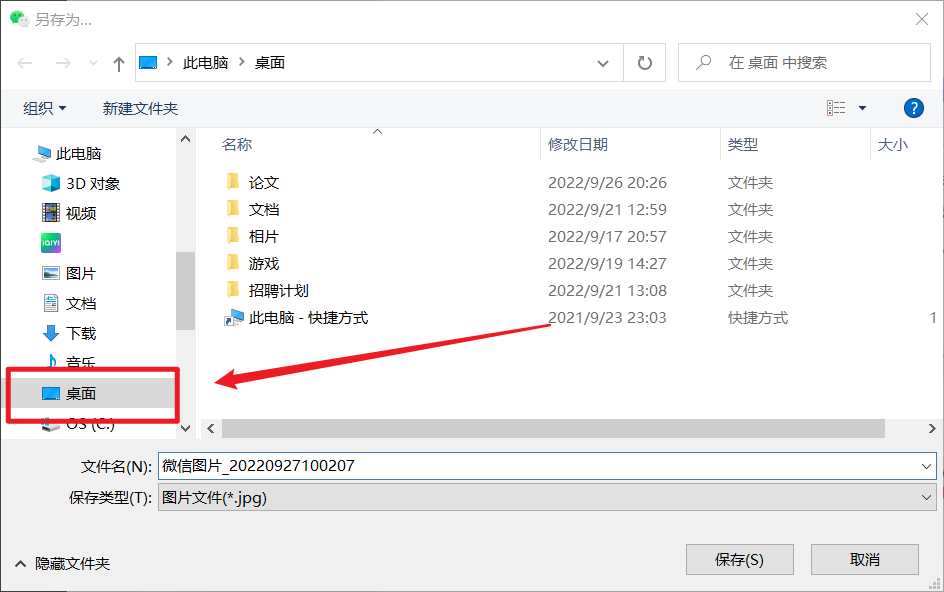Click the Forward navigation arrow

[63, 63]
